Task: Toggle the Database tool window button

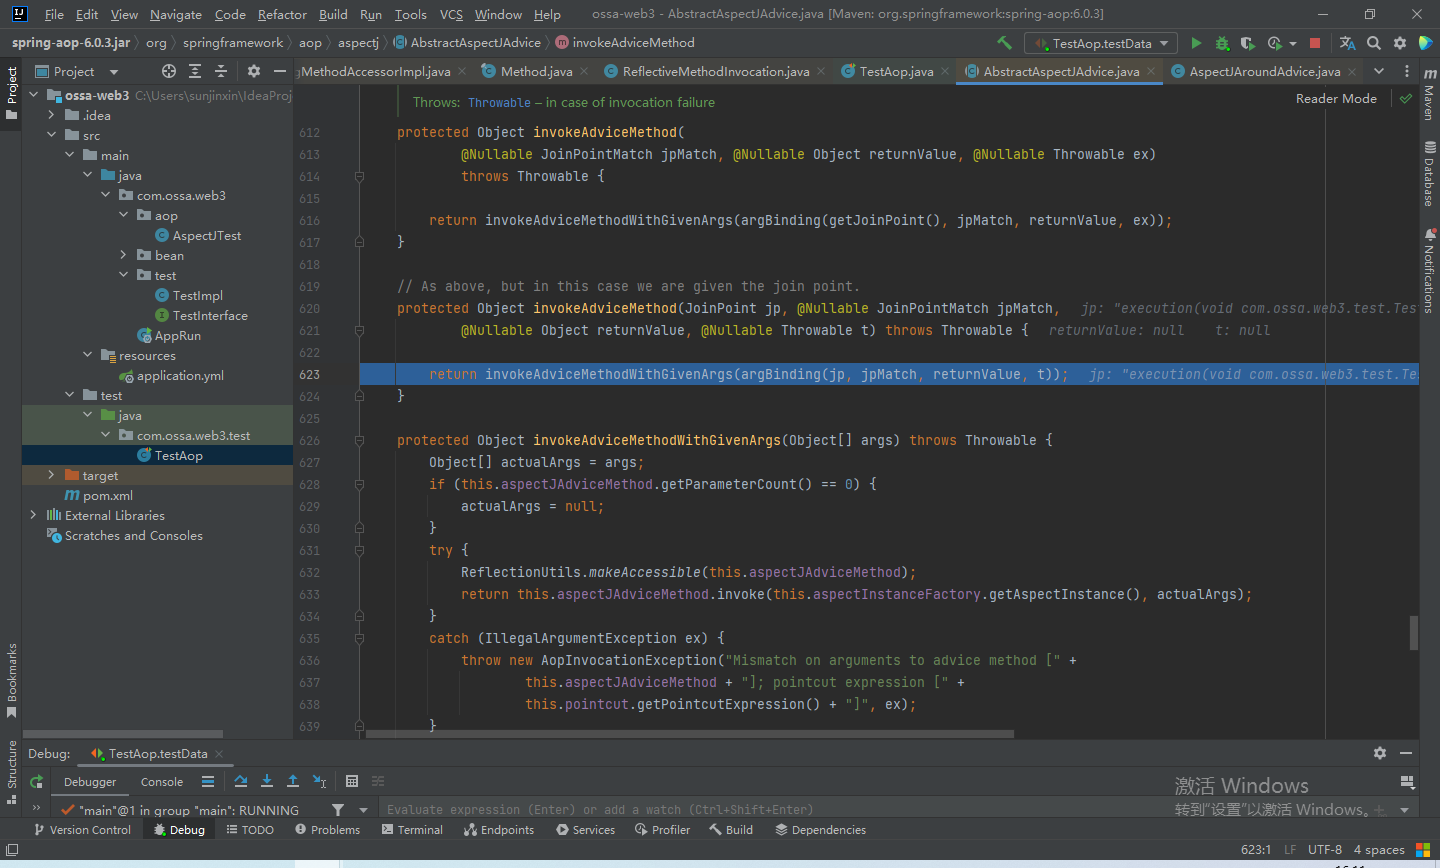Action: point(1429,174)
